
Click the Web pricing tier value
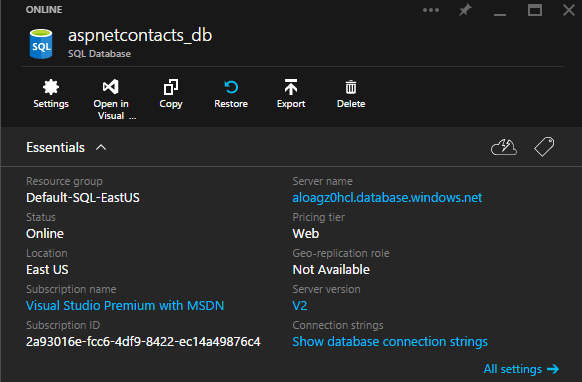pyautogui.click(x=306, y=234)
